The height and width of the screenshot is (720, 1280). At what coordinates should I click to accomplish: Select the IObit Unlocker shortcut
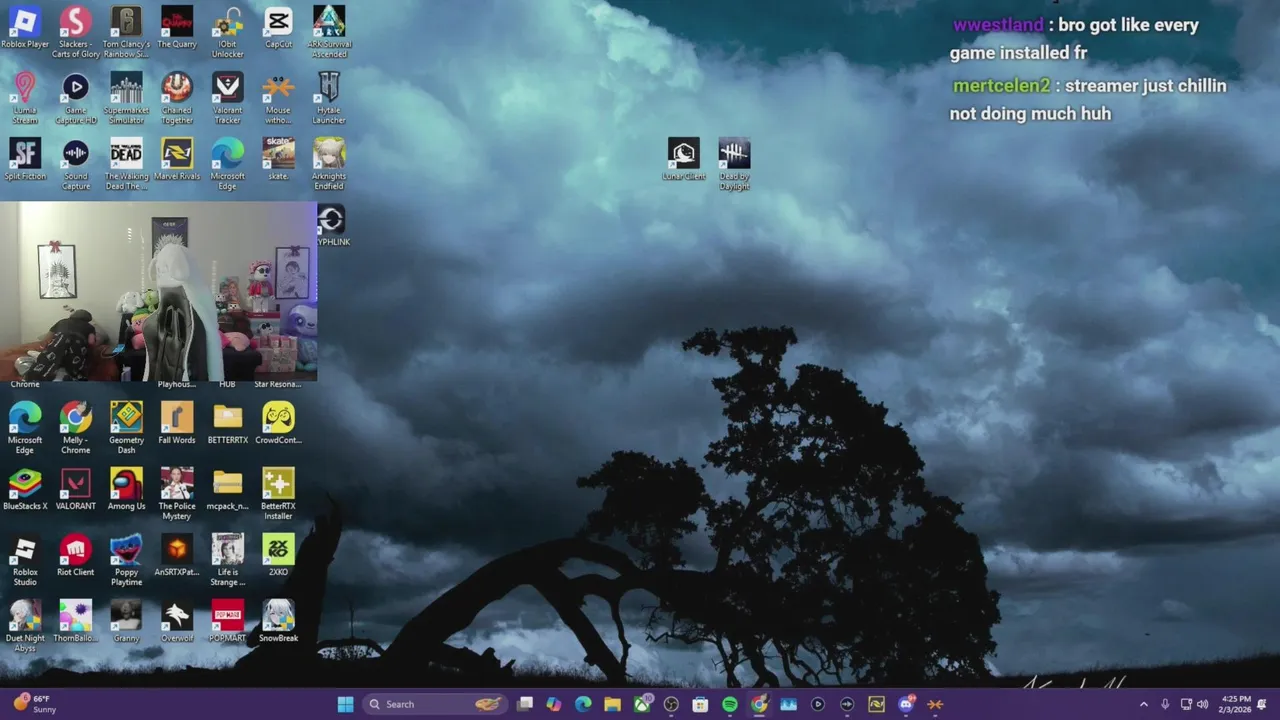(x=228, y=32)
